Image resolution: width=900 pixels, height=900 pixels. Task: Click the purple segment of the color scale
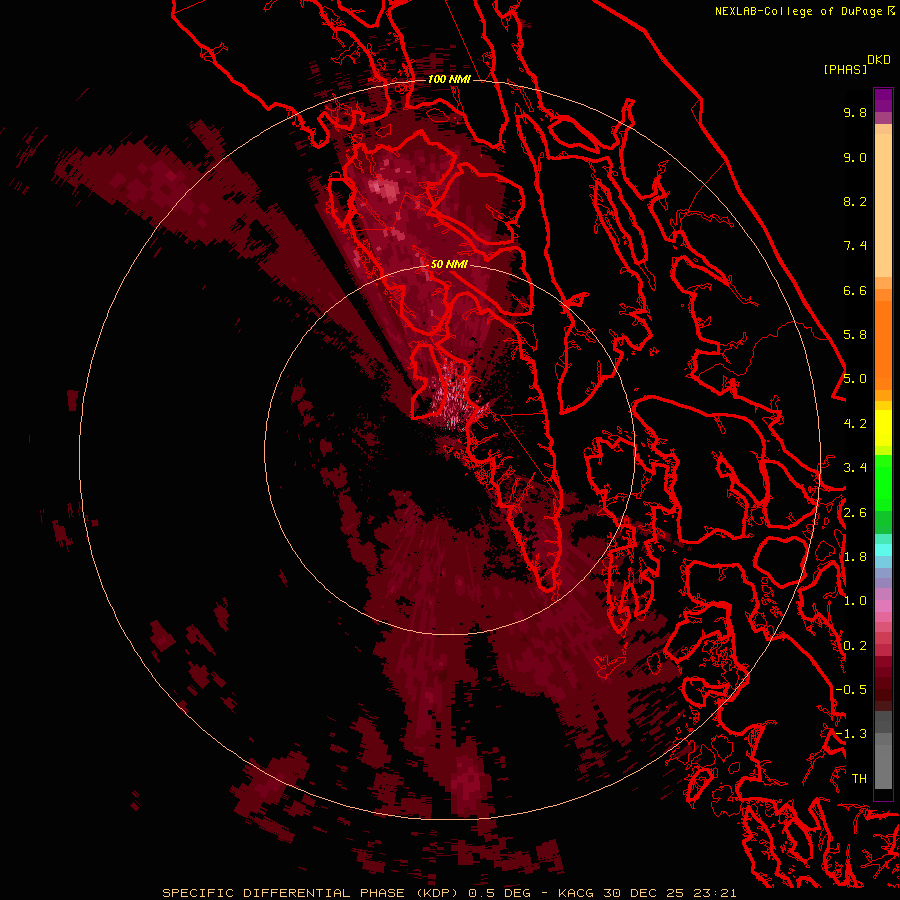click(883, 100)
